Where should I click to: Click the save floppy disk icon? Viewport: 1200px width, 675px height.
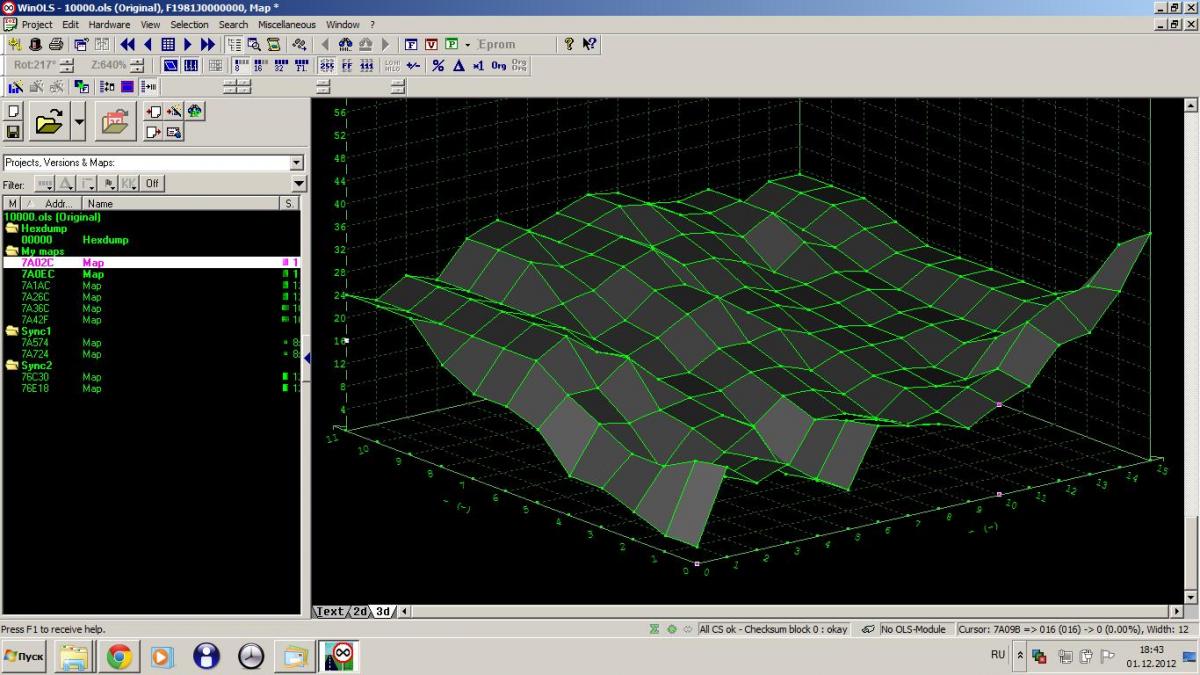[14, 132]
